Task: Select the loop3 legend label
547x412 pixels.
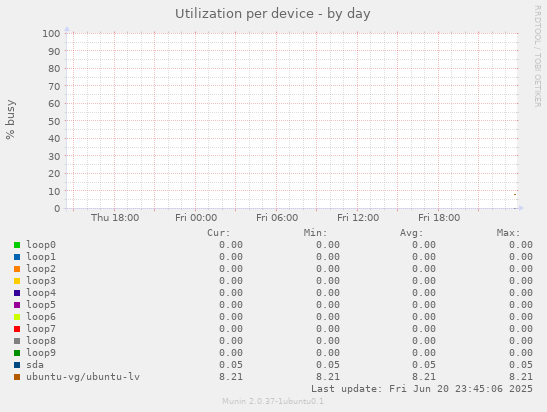Action: point(41,280)
